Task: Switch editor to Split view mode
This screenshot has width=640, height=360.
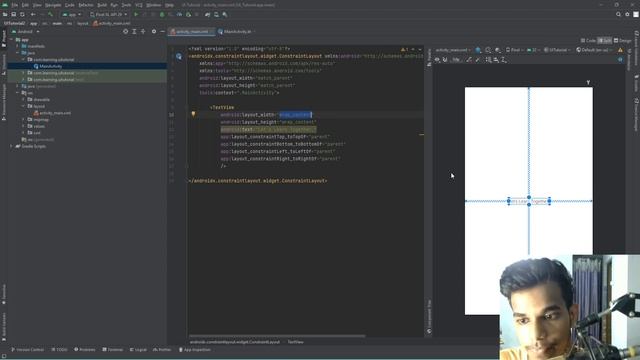Action: point(605,40)
